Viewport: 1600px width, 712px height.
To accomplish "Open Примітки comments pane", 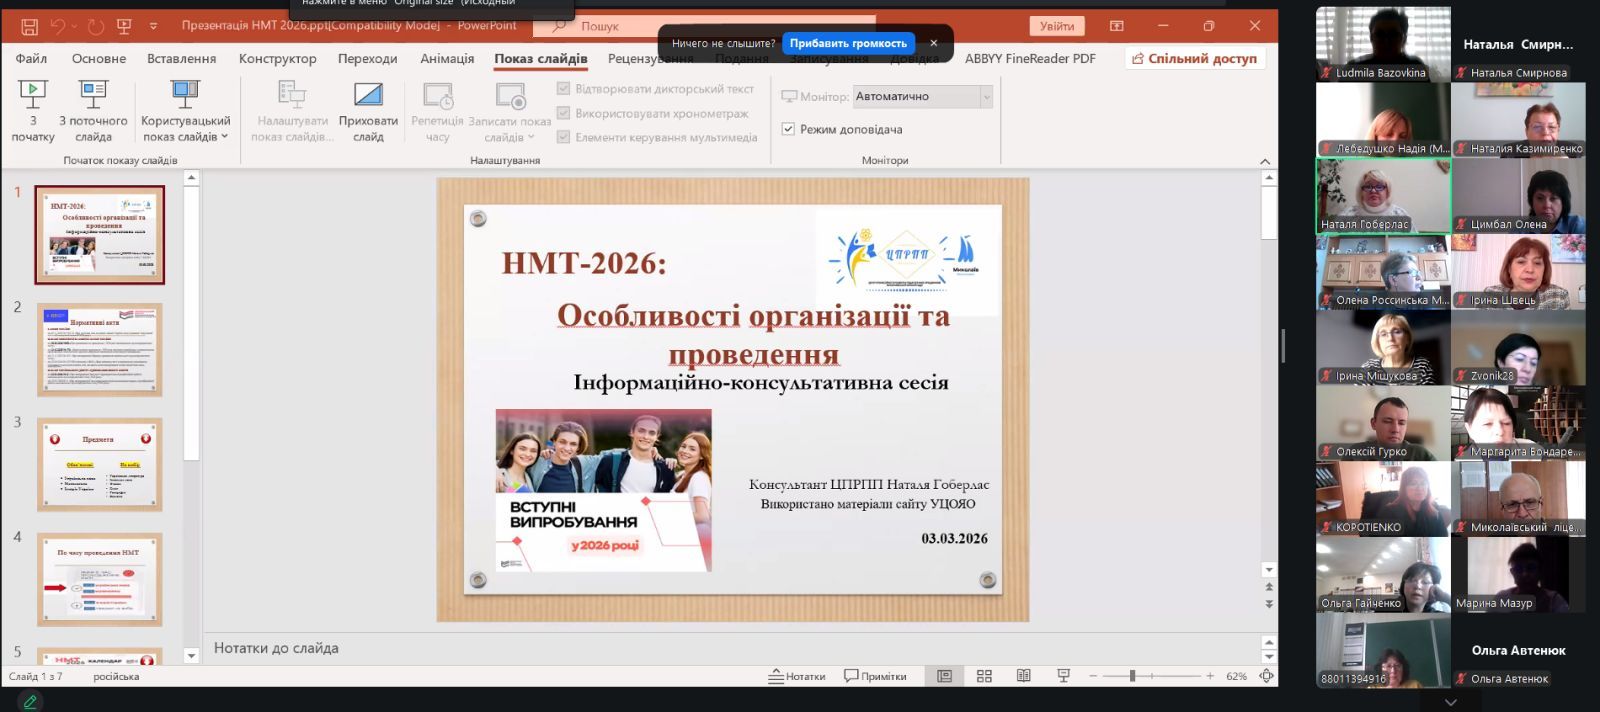I will (x=875, y=676).
